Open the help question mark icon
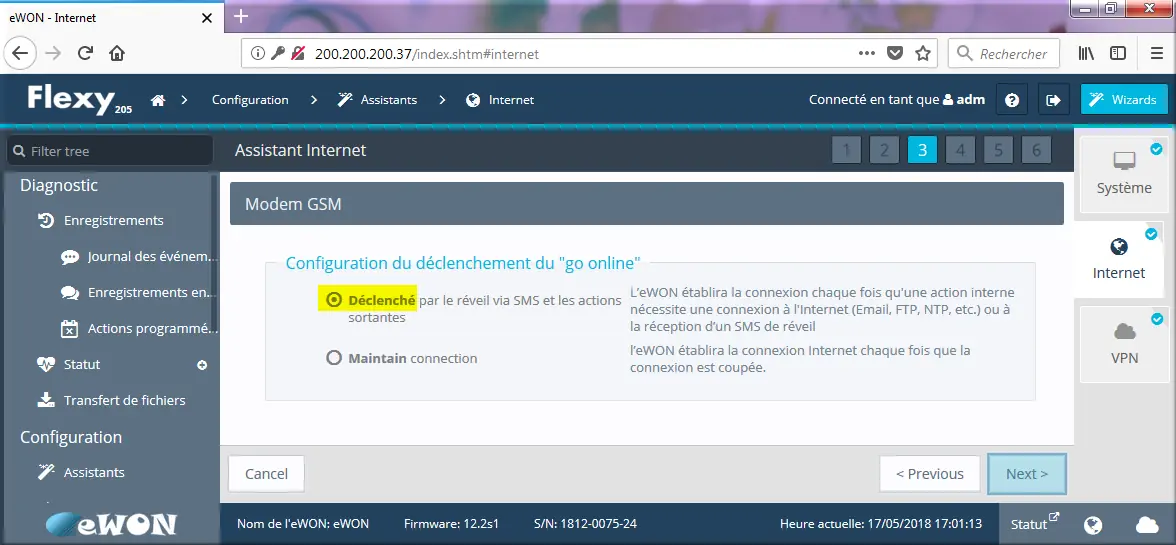The image size is (1176, 545). (x=1012, y=100)
